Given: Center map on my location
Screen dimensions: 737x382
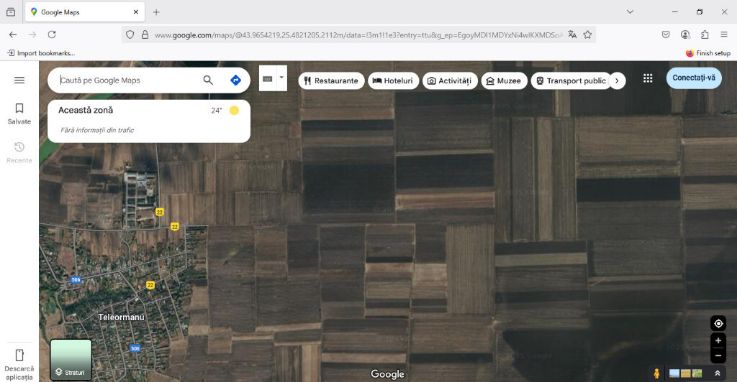Looking at the screenshot, I should (x=718, y=323).
